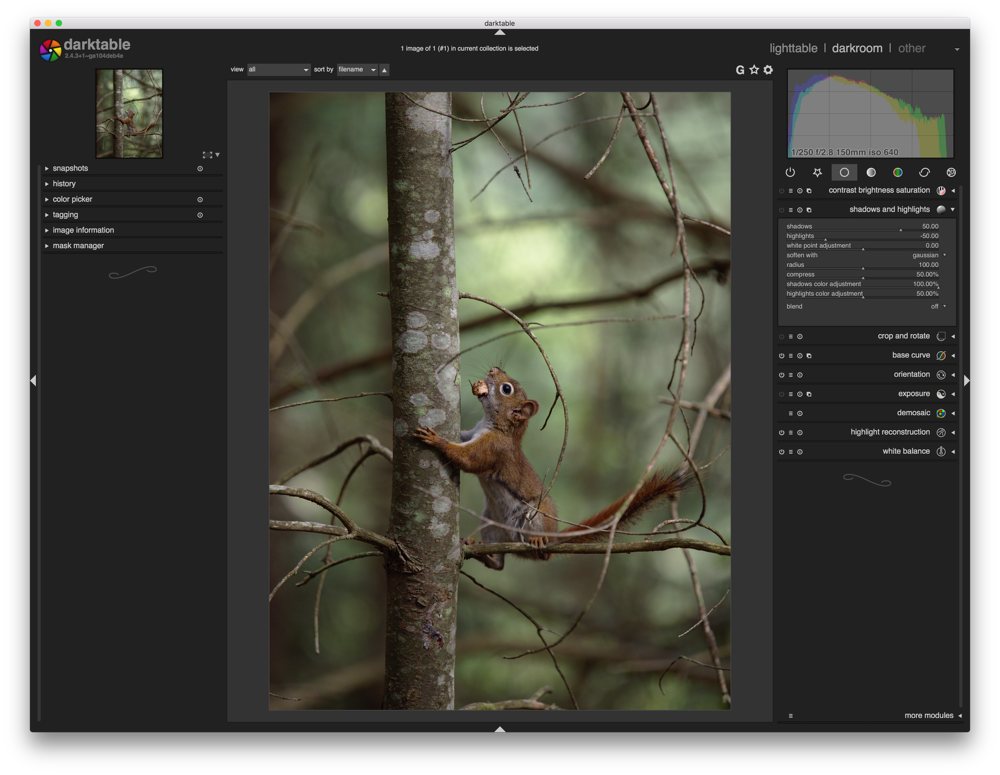Click the squirrel navigation thumbnail

point(129,114)
